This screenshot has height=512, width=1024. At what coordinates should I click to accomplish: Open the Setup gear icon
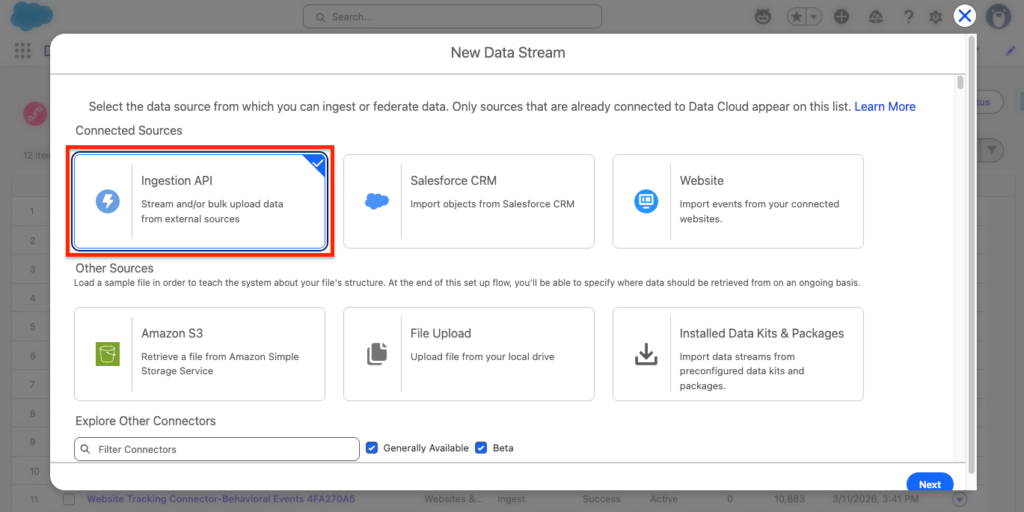click(x=936, y=17)
